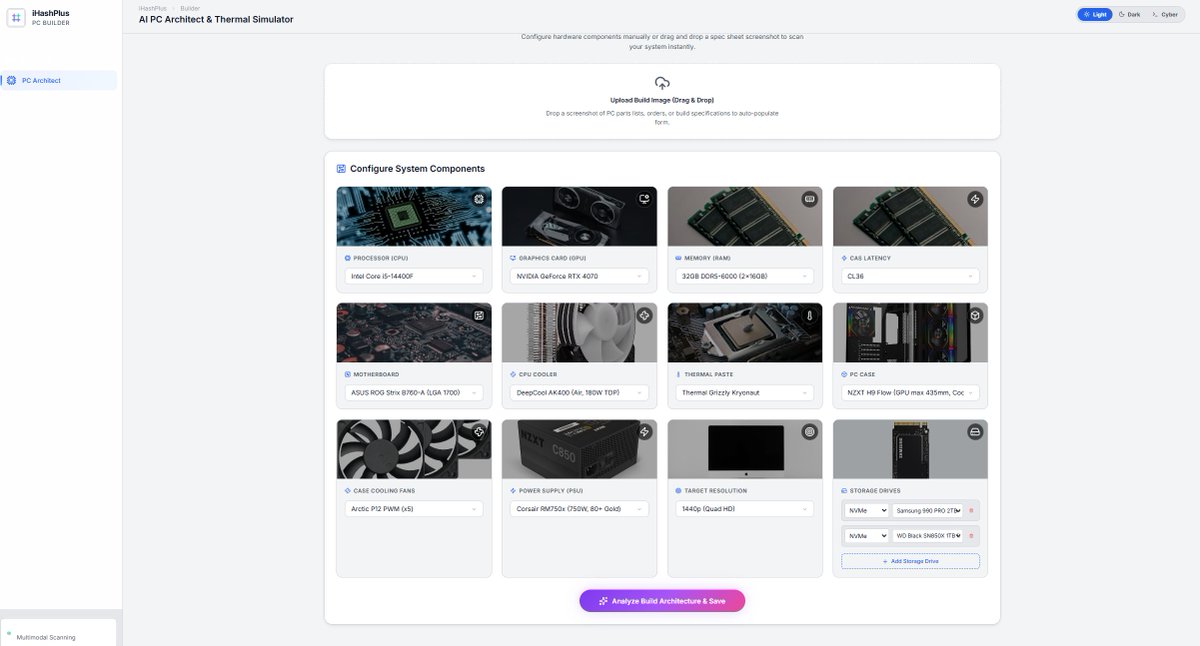Click the small icon beside GRAPHICS CARD (GPU) label
Image resolution: width=1200 pixels, height=646 pixels.
click(x=512, y=258)
